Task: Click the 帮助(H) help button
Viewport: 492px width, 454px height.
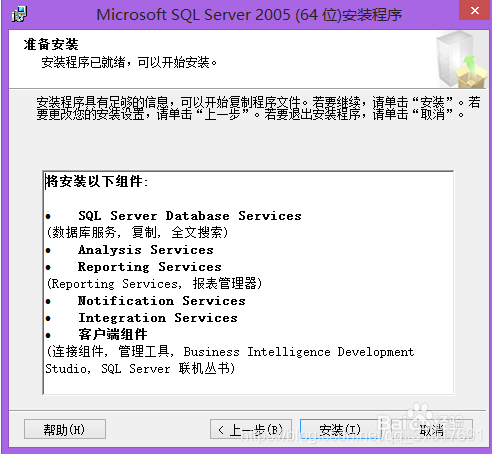Action: (65, 429)
